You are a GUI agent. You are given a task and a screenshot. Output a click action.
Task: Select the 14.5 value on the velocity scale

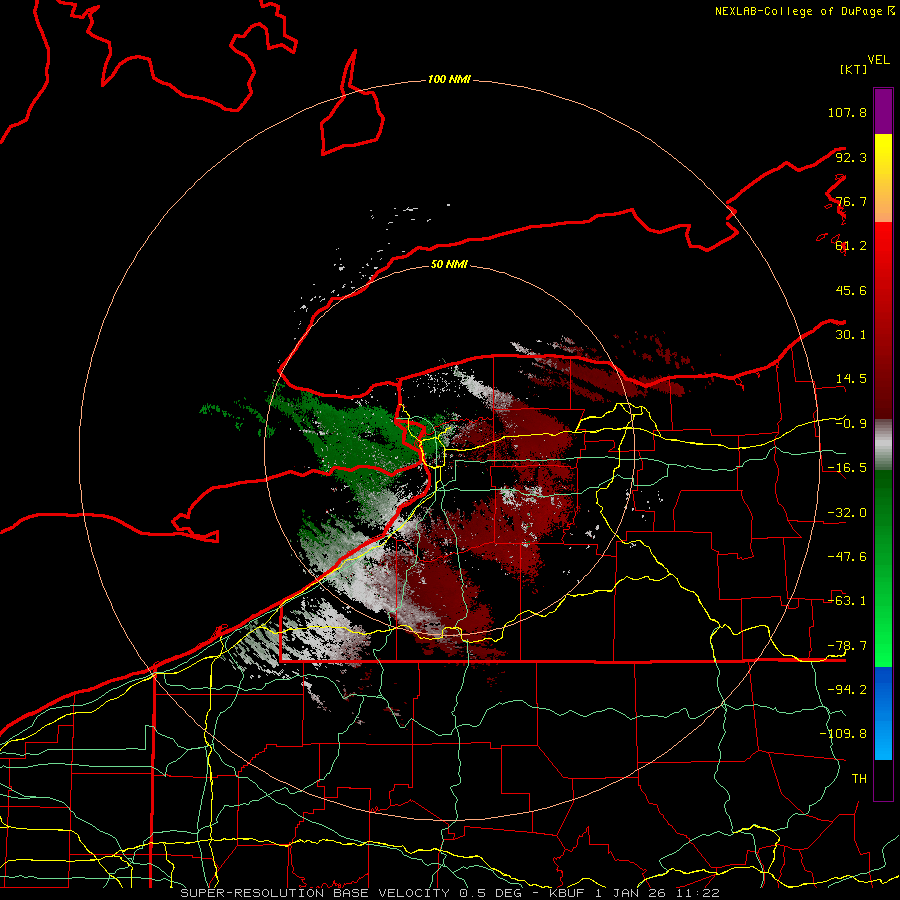(851, 379)
